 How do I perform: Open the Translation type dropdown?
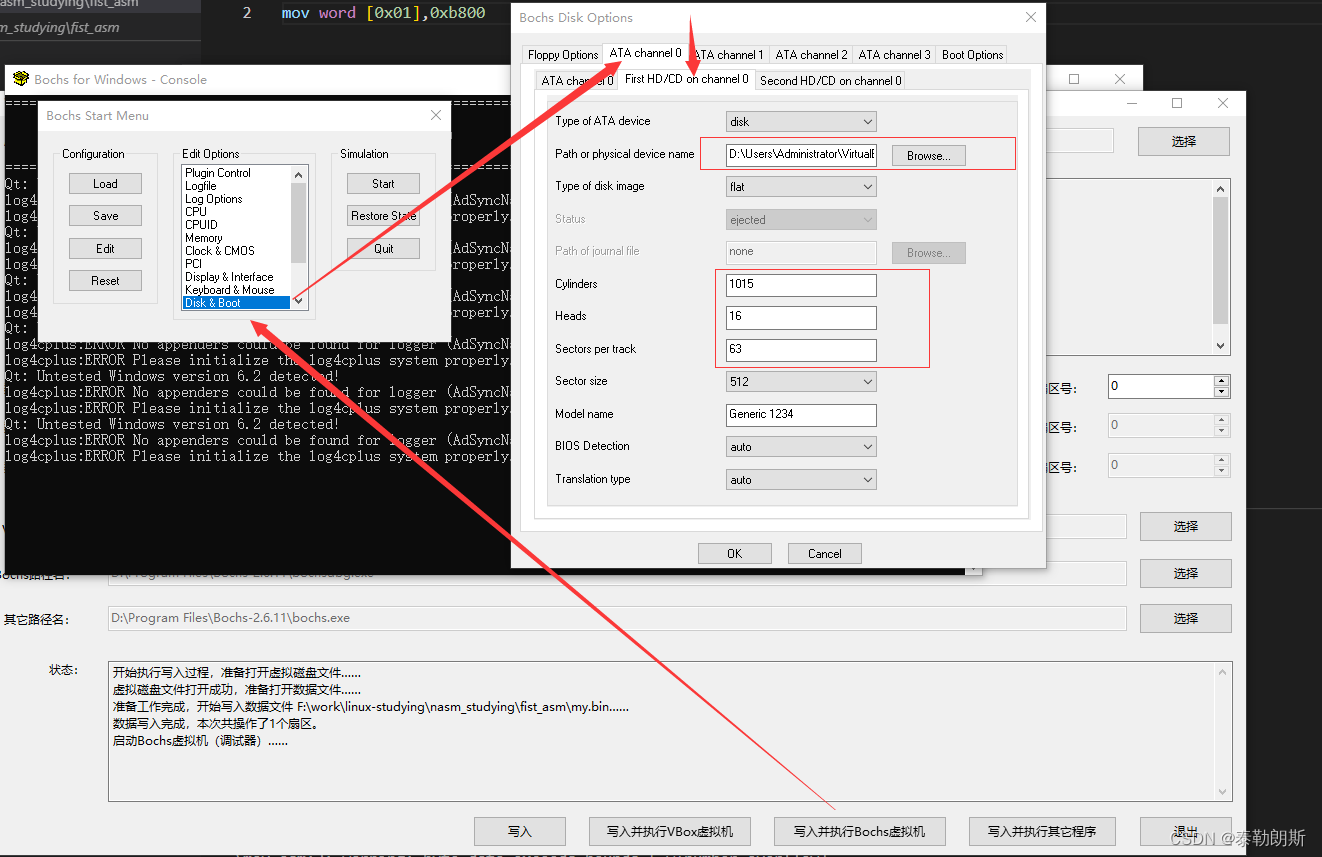pyautogui.click(x=801, y=480)
